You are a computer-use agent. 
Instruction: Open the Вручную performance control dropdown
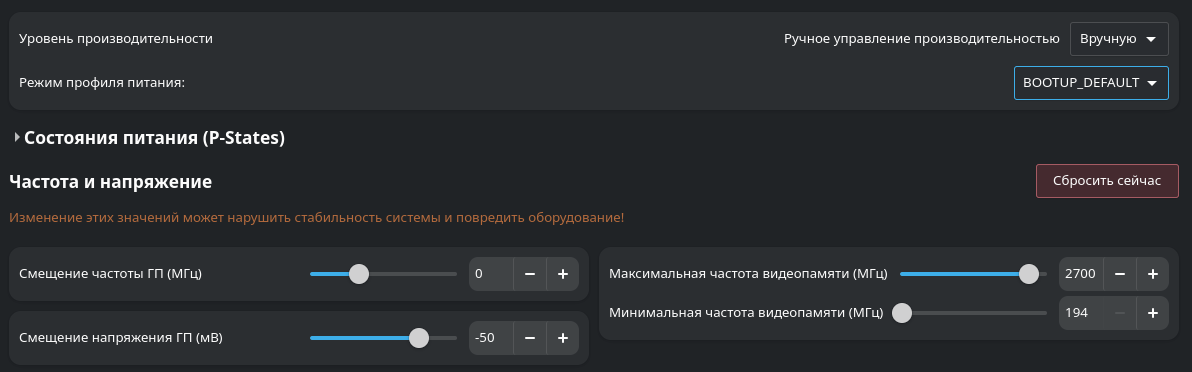point(1119,39)
